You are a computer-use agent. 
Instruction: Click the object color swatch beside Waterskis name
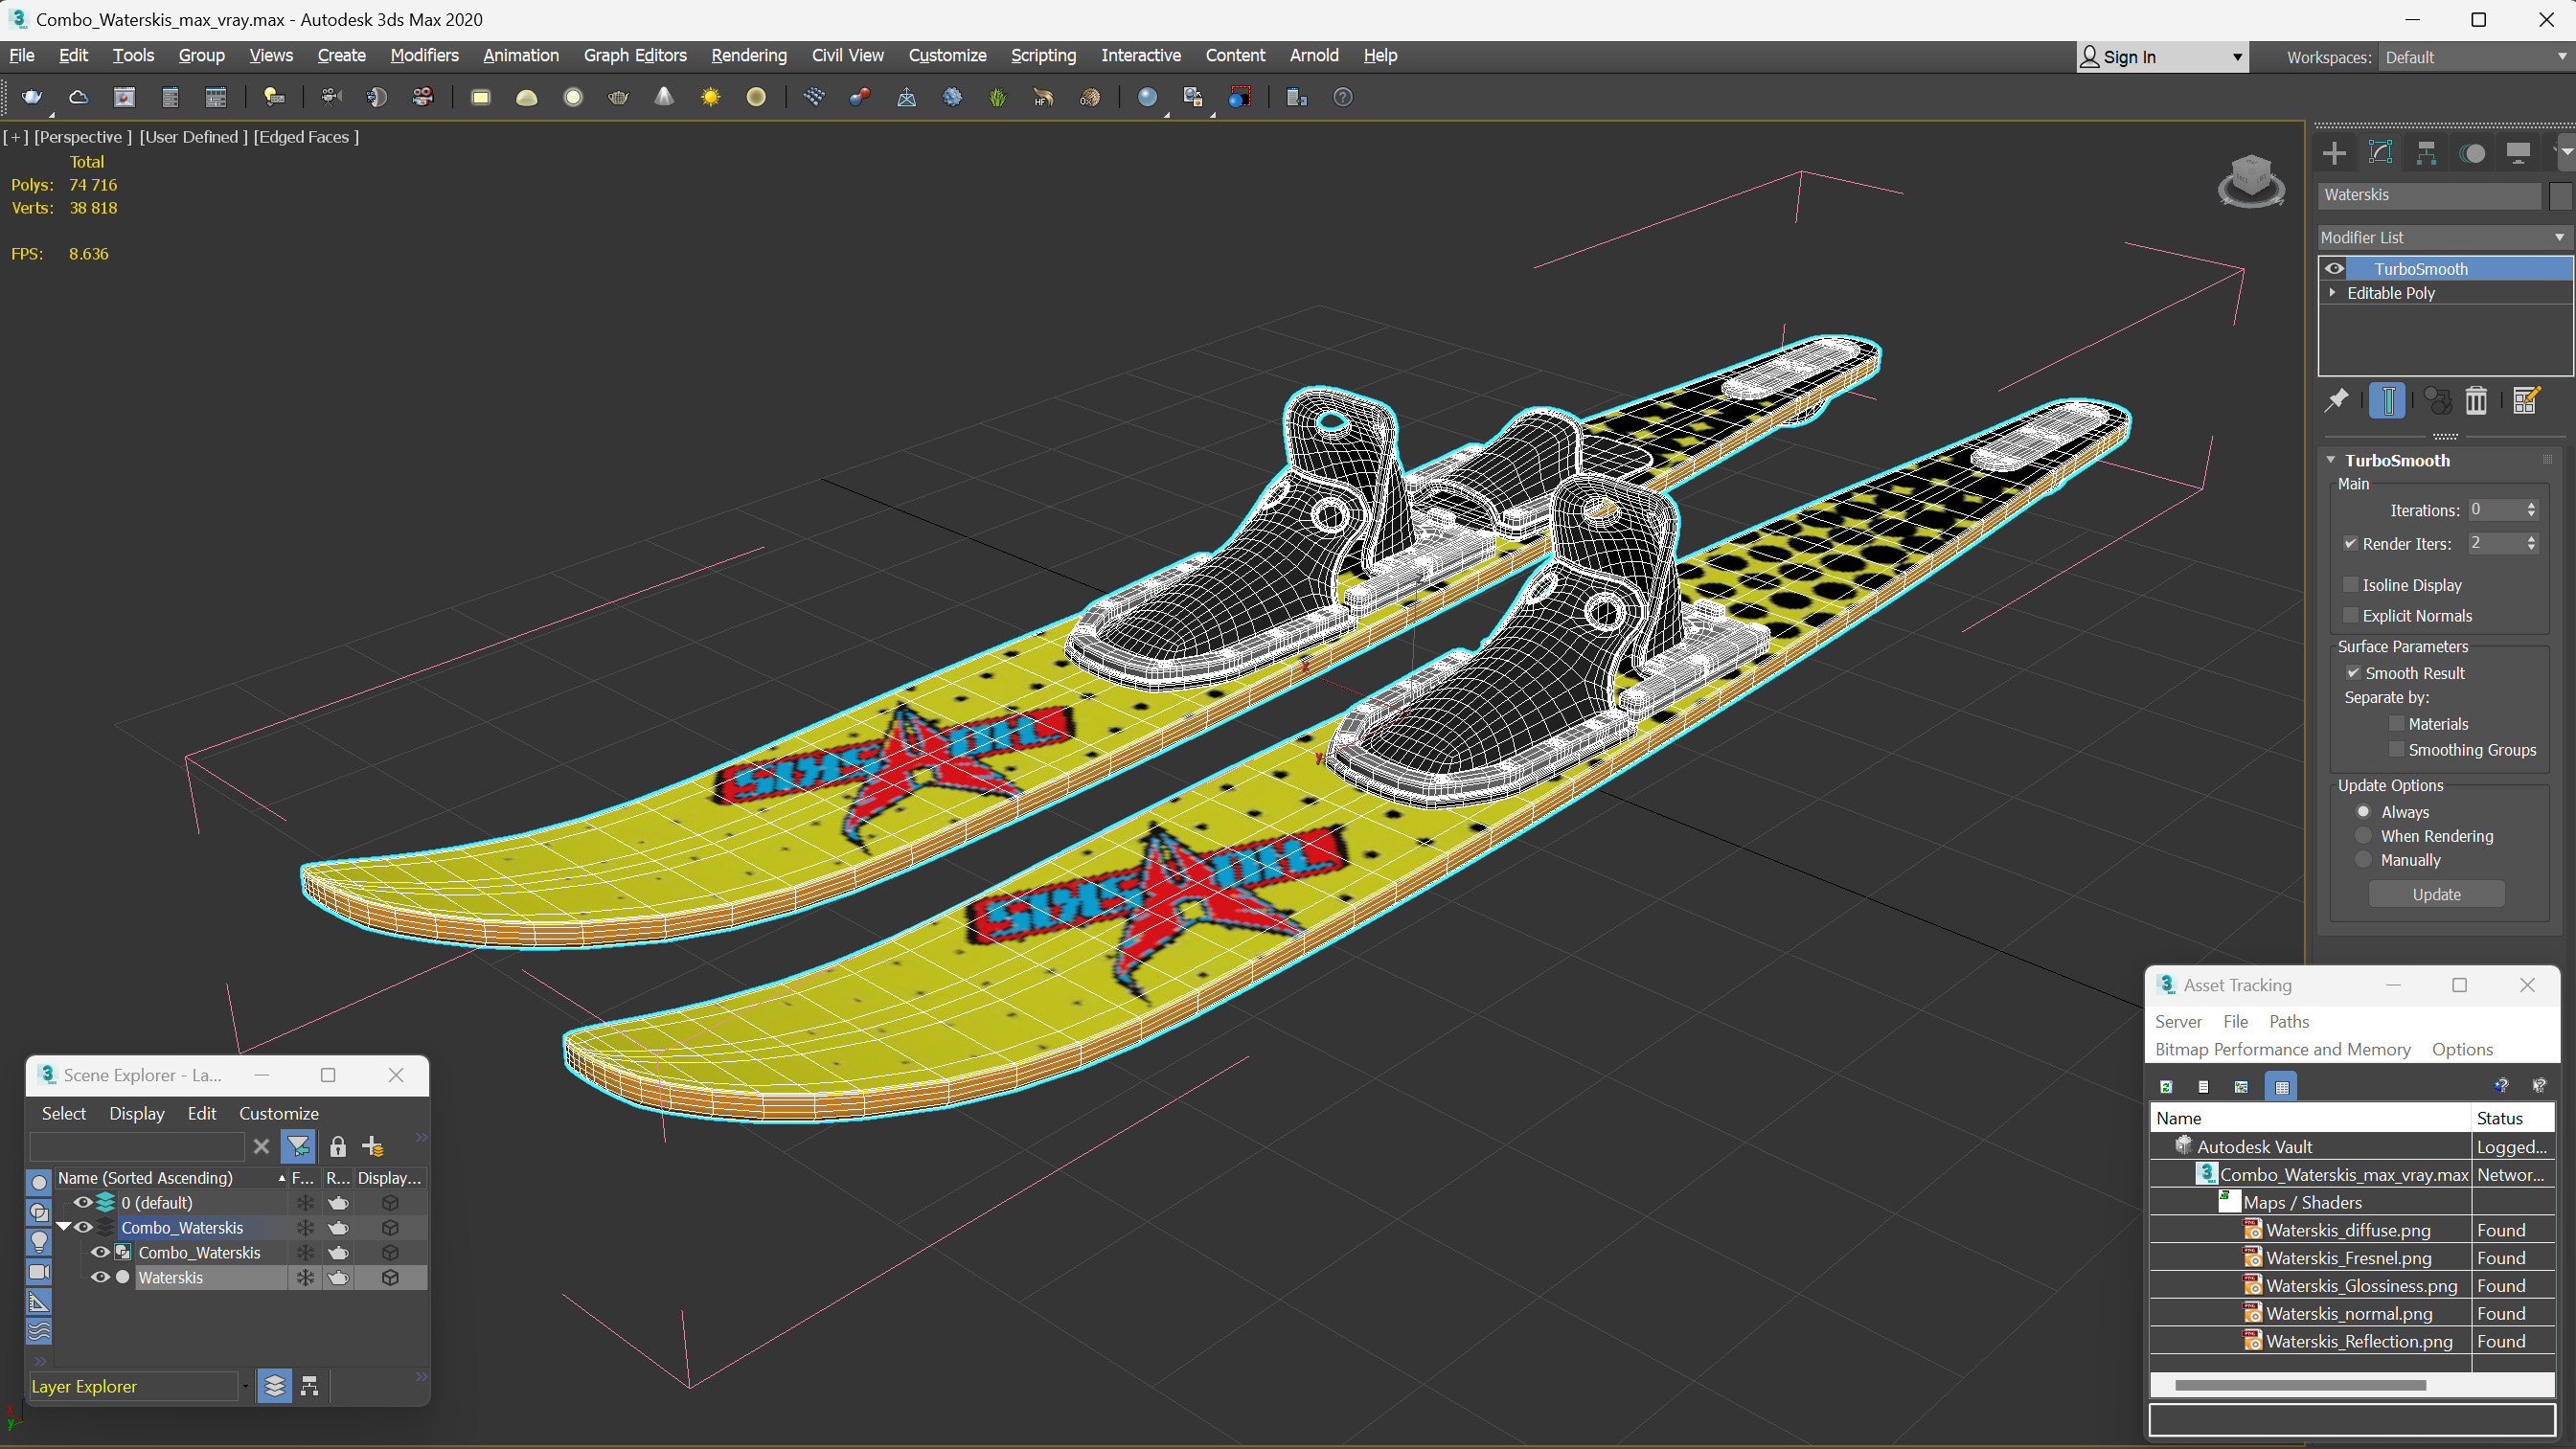tap(2559, 195)
